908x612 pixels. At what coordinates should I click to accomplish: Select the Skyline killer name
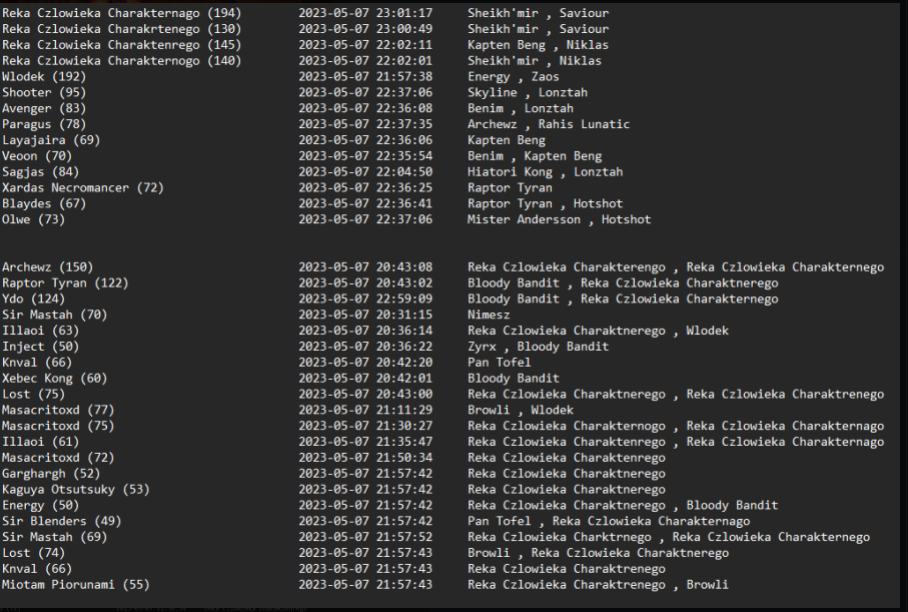pyautogui.click(x=492, y=93)
